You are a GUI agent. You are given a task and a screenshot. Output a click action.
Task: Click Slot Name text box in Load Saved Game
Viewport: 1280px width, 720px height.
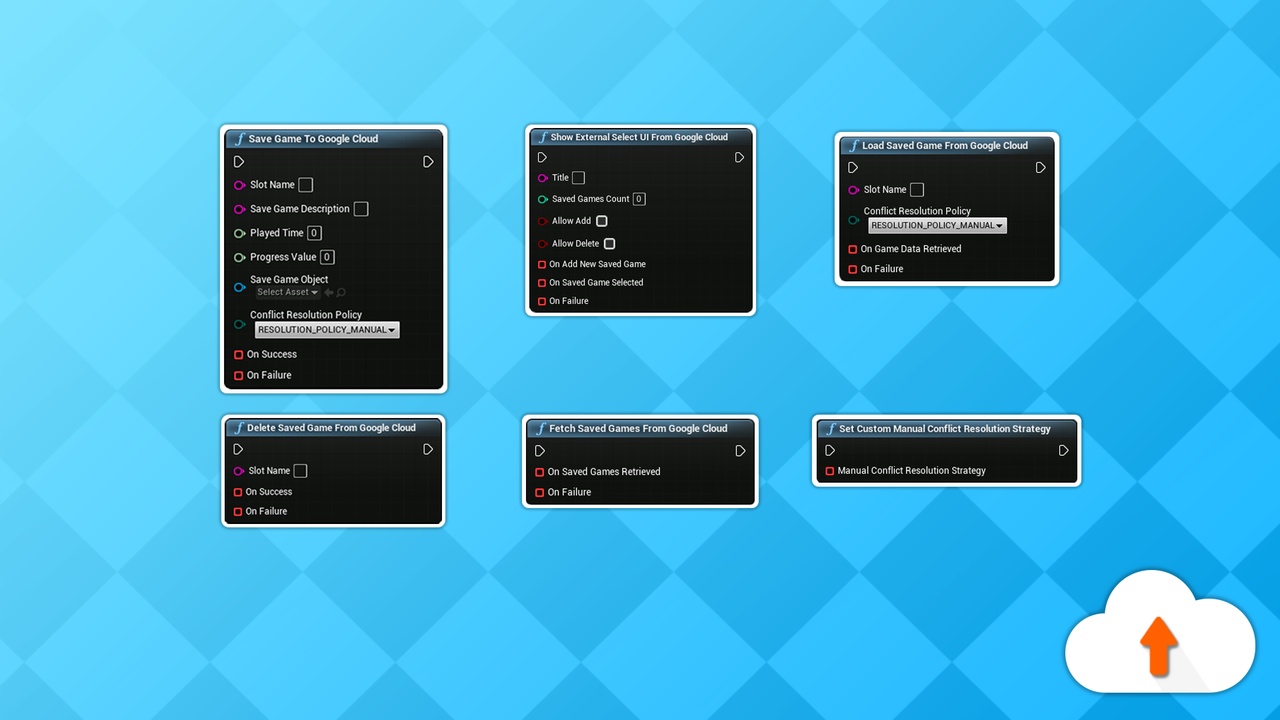[x=917, y=190]
